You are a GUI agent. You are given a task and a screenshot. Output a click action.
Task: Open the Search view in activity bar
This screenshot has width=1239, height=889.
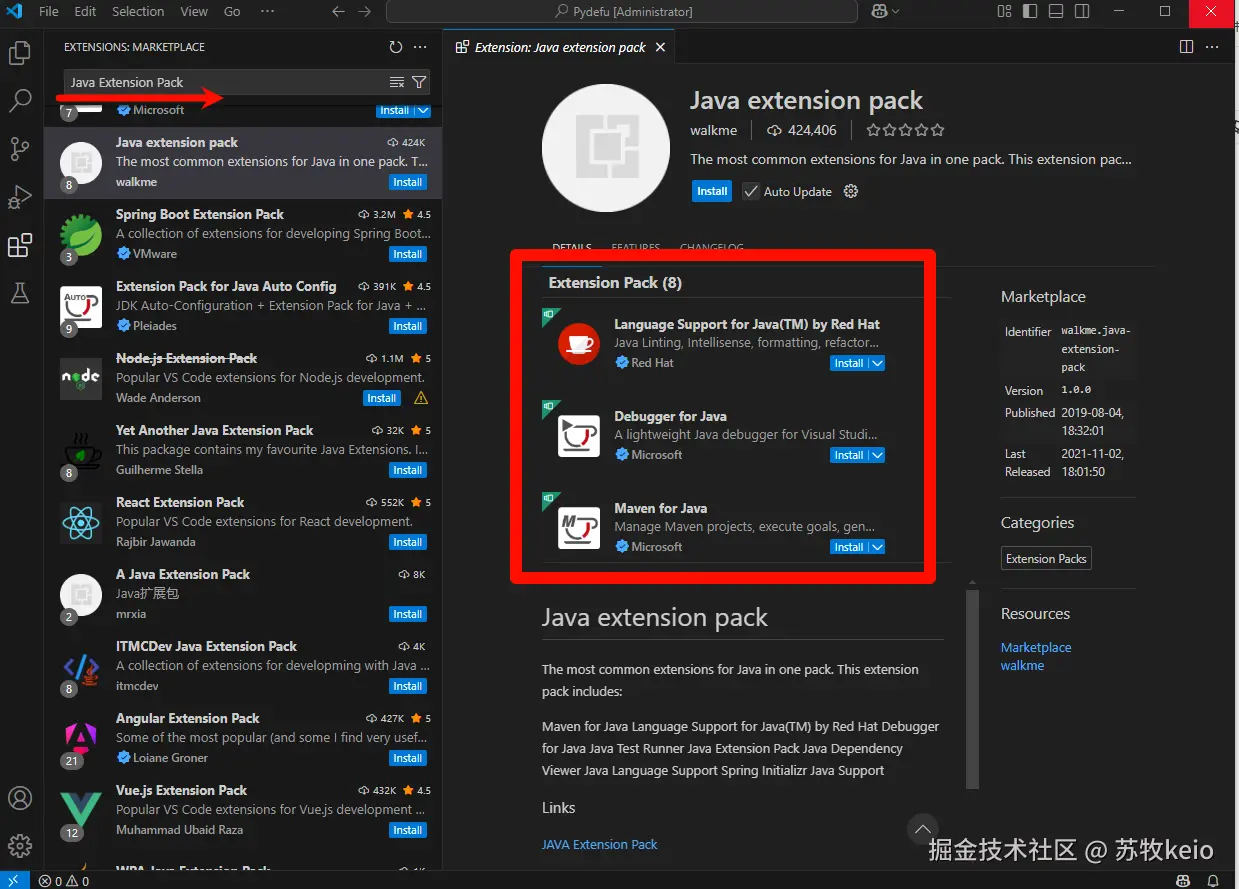pyautogui.click(x=20, y=101)
